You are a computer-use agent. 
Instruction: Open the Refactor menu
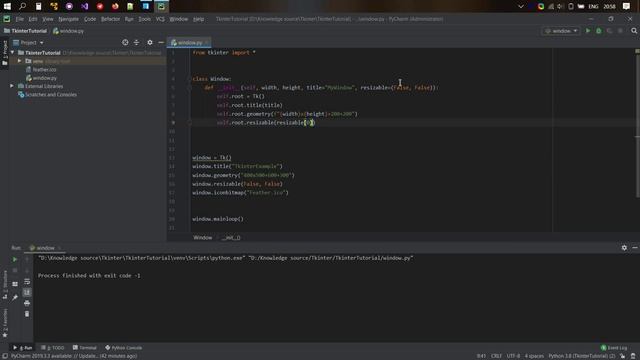(x=111, y=19)
